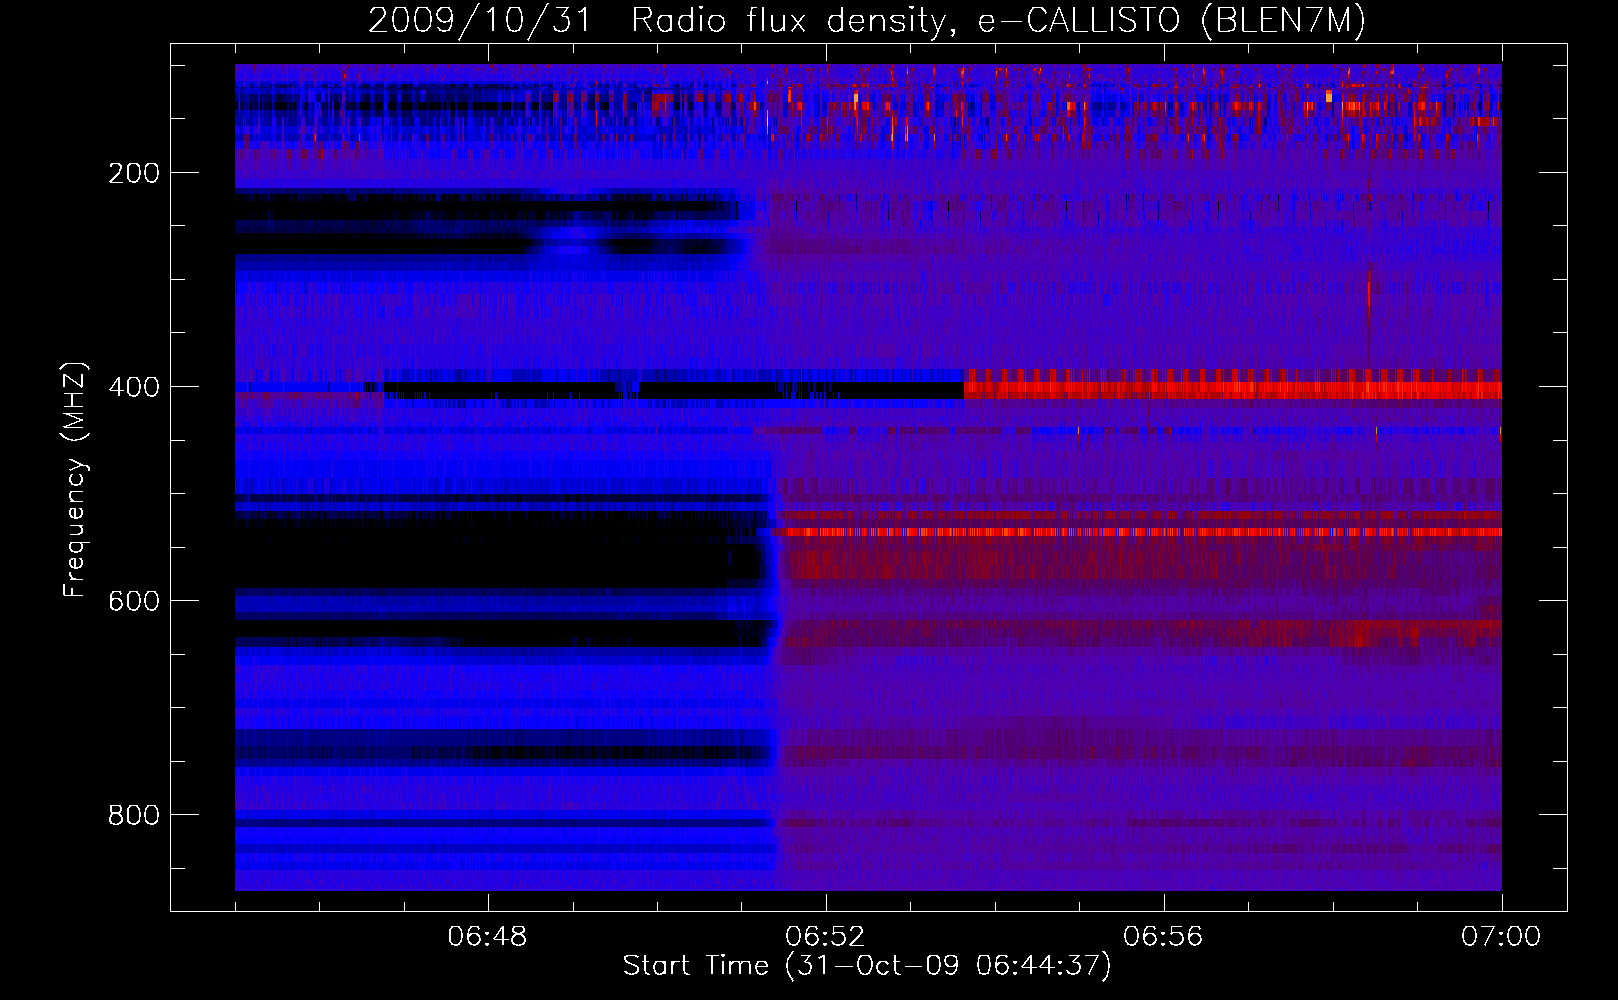Click the "800" frequency tick label
Image resolution: width=1618 pixels, height=1000 pixels.
coord(134,815)
